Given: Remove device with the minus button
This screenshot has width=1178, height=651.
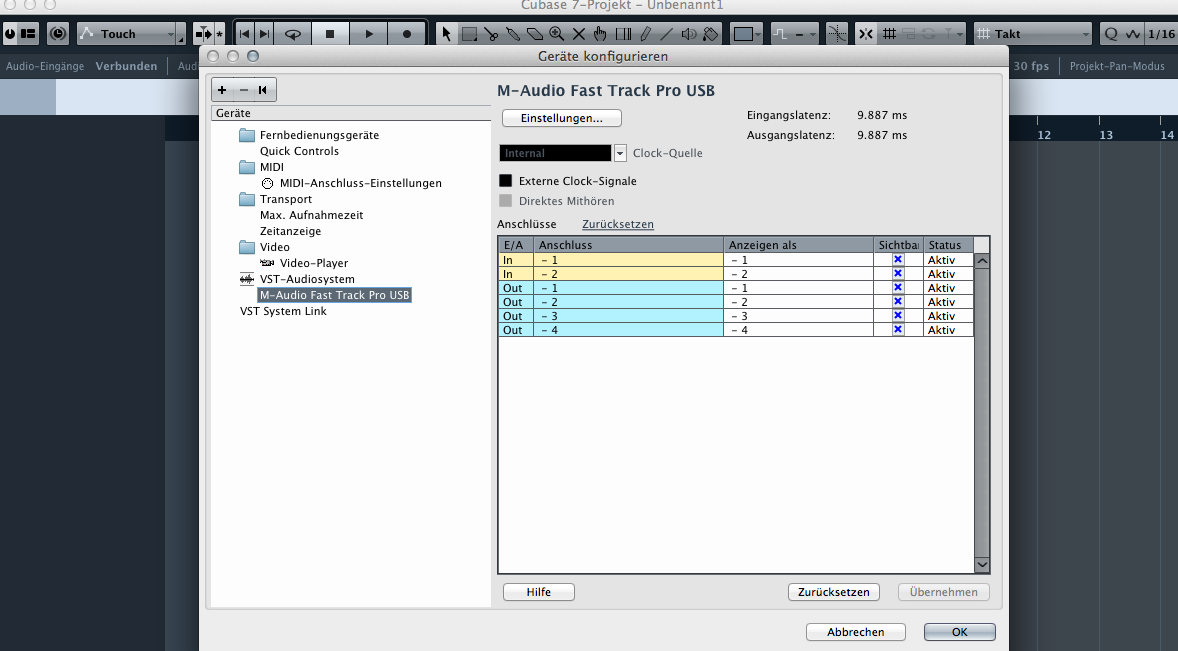Looking at the screenshot, I should [243, 90].
